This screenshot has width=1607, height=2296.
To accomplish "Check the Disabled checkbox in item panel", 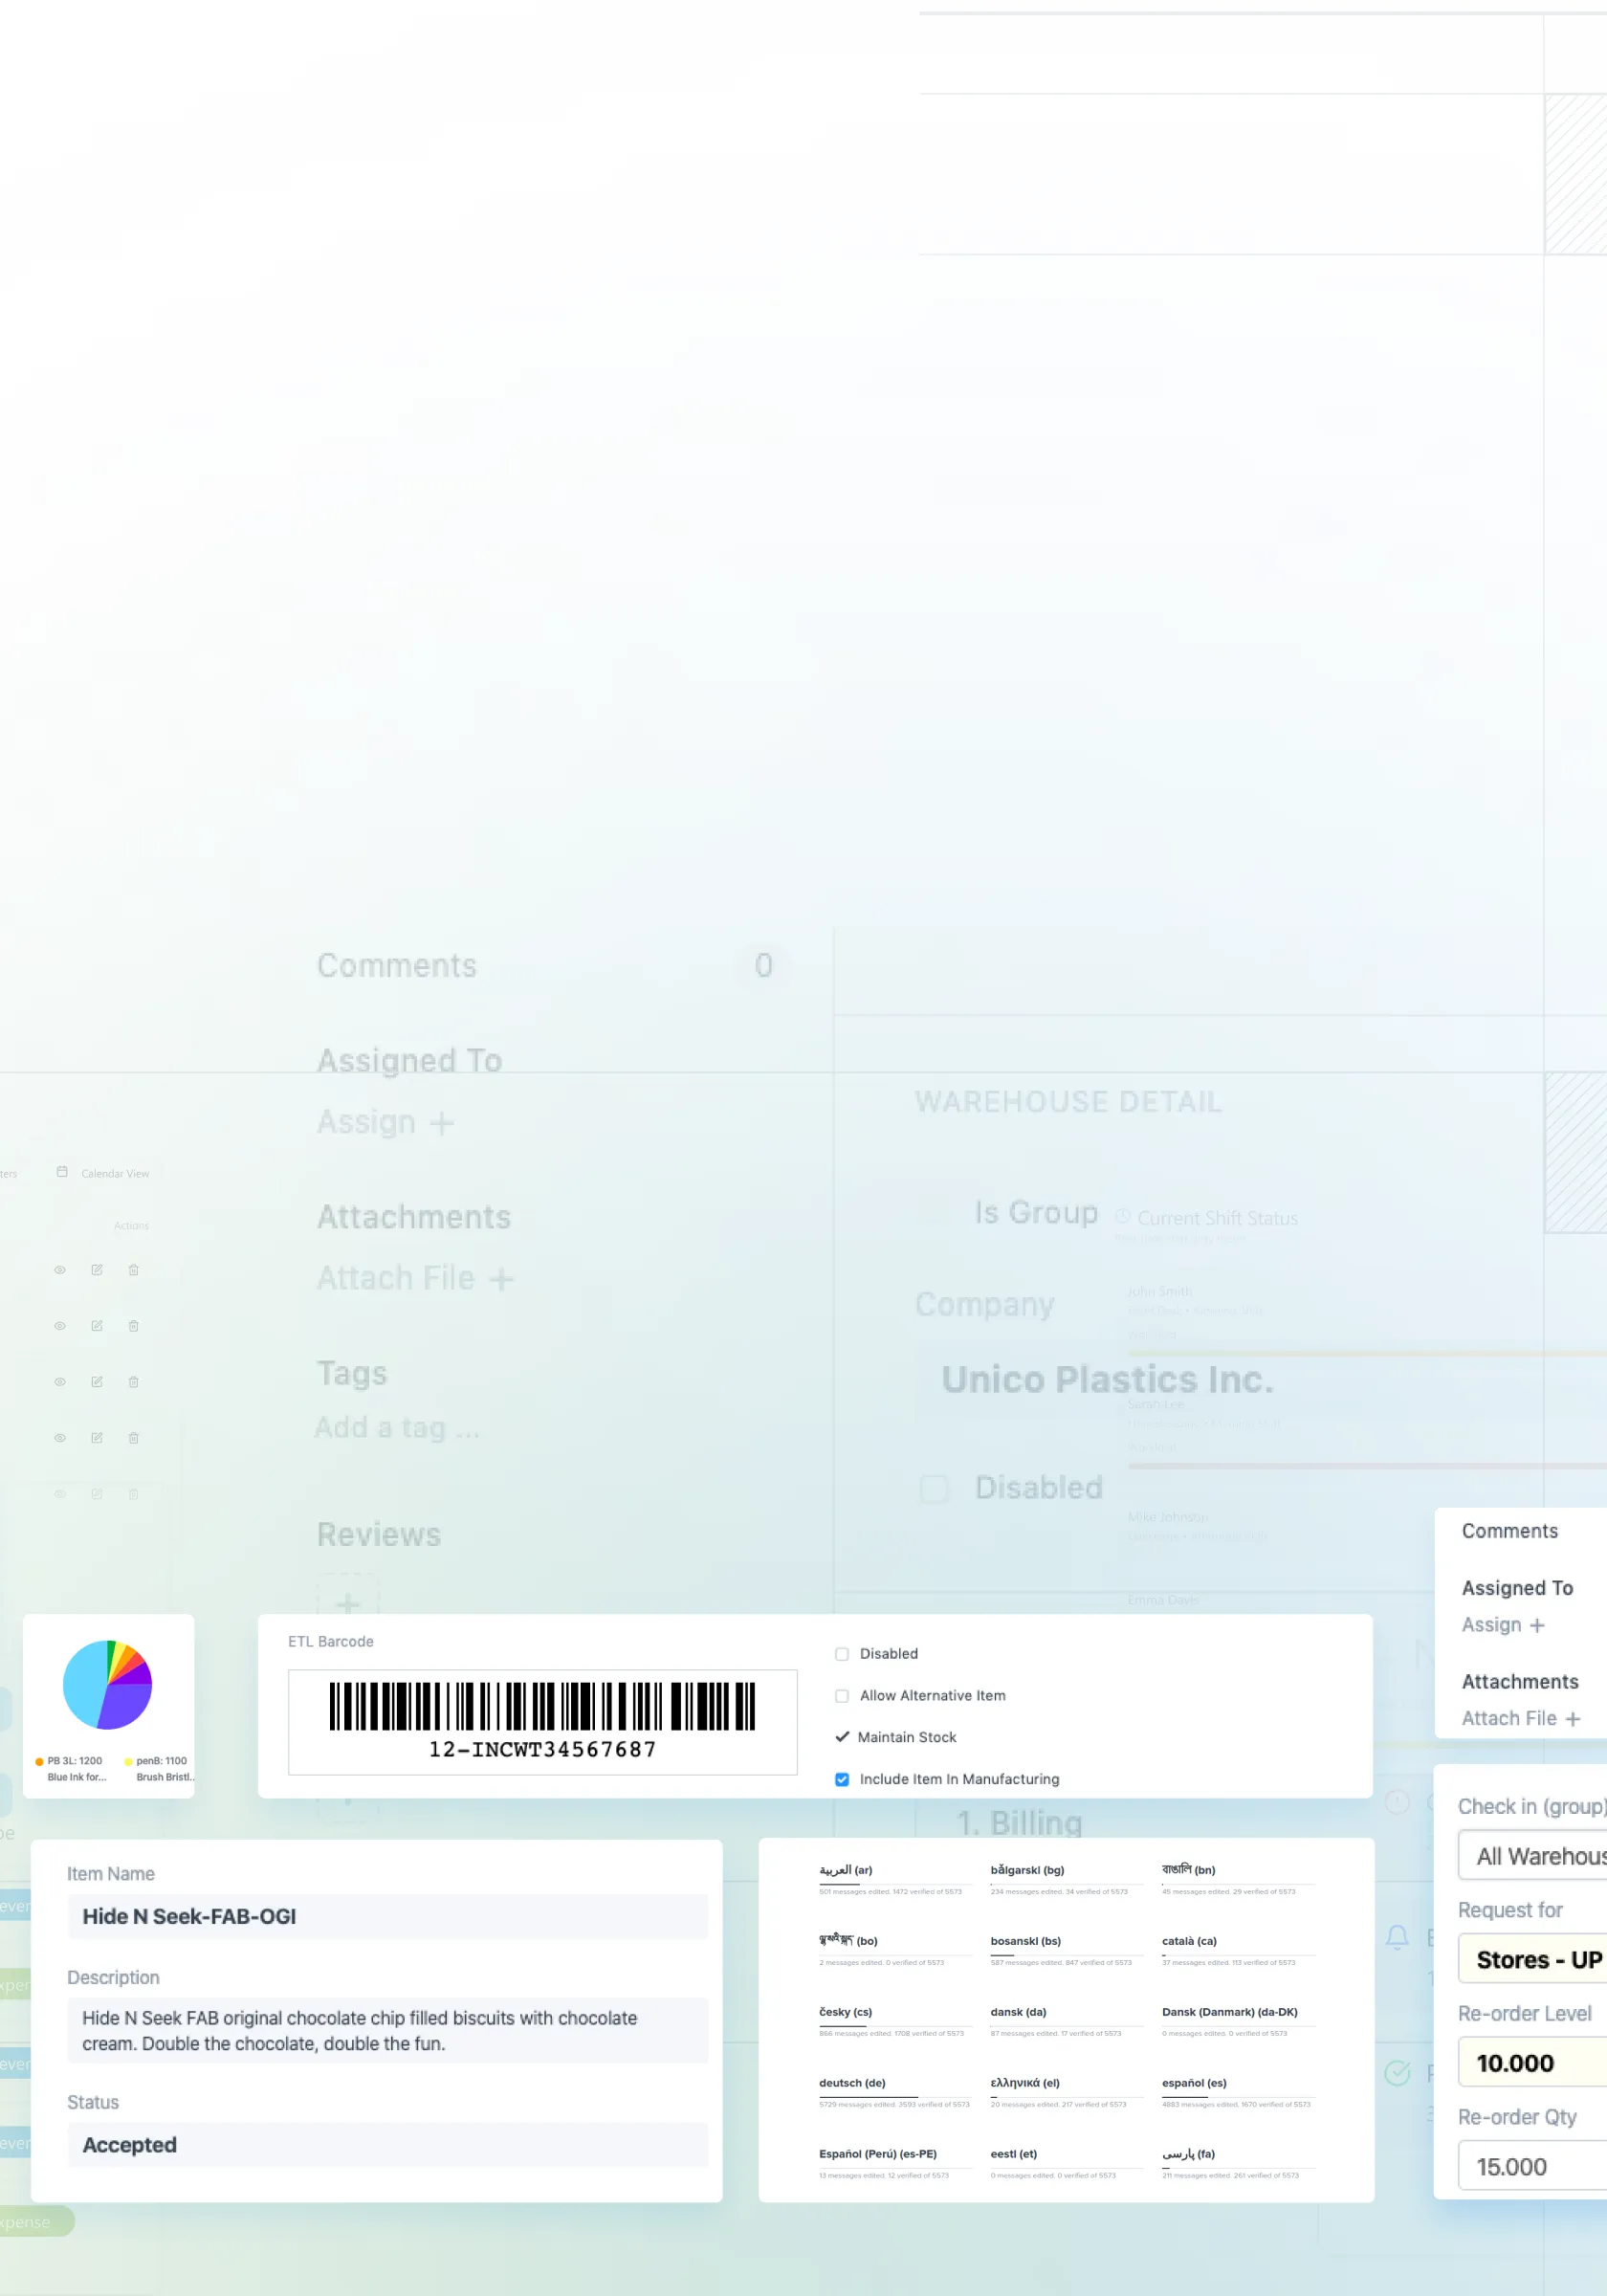I will 842,1654.
